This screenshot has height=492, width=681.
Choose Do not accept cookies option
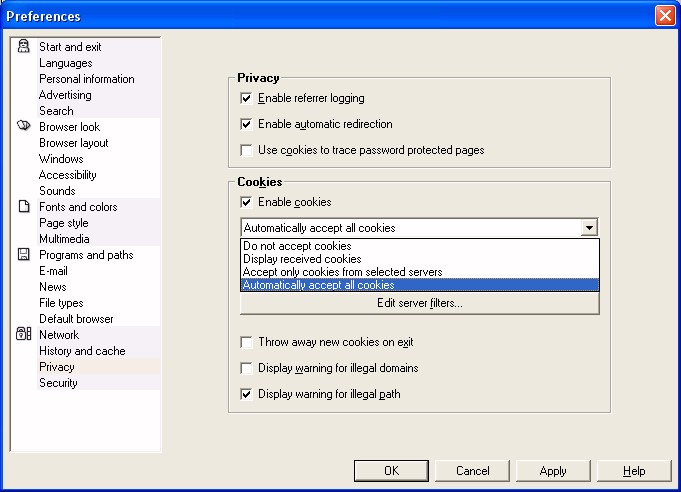coord(297,246)
